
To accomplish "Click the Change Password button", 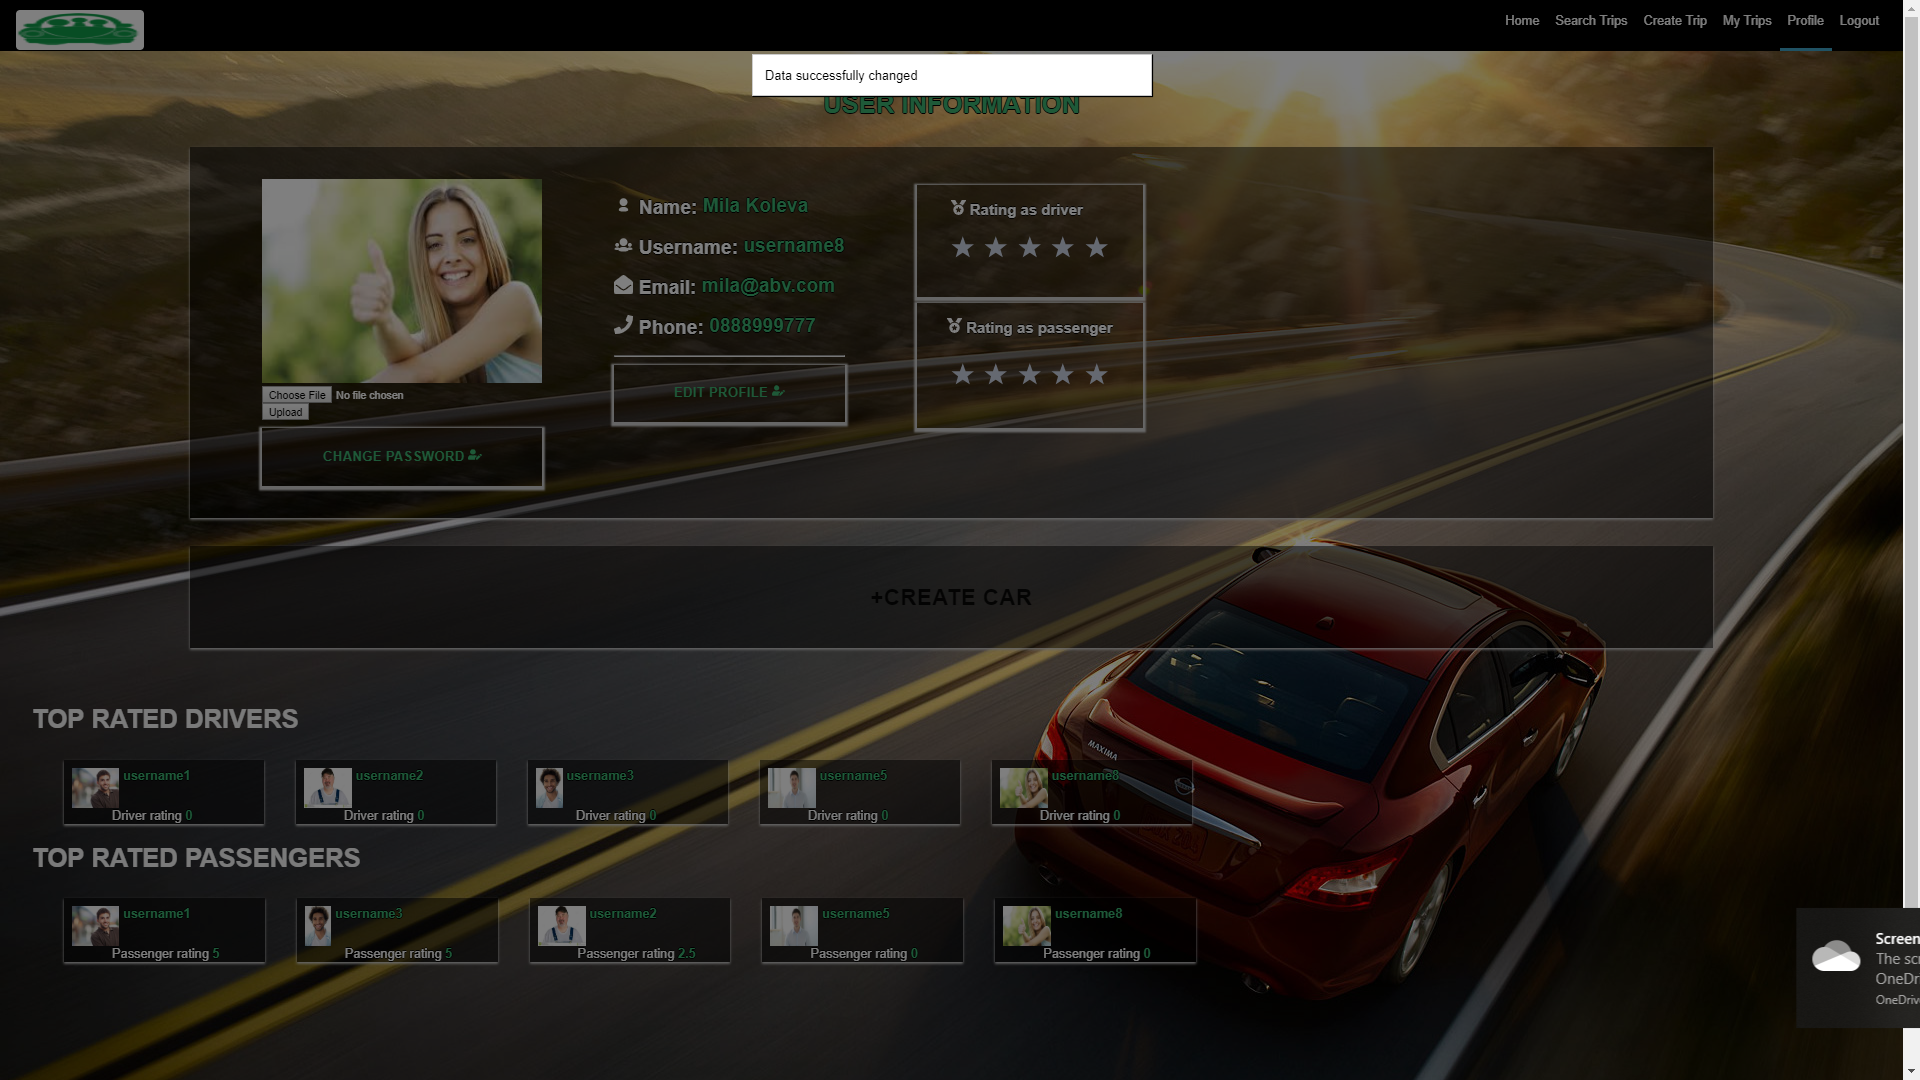I will pyautogui.click(x=402, y=457).
